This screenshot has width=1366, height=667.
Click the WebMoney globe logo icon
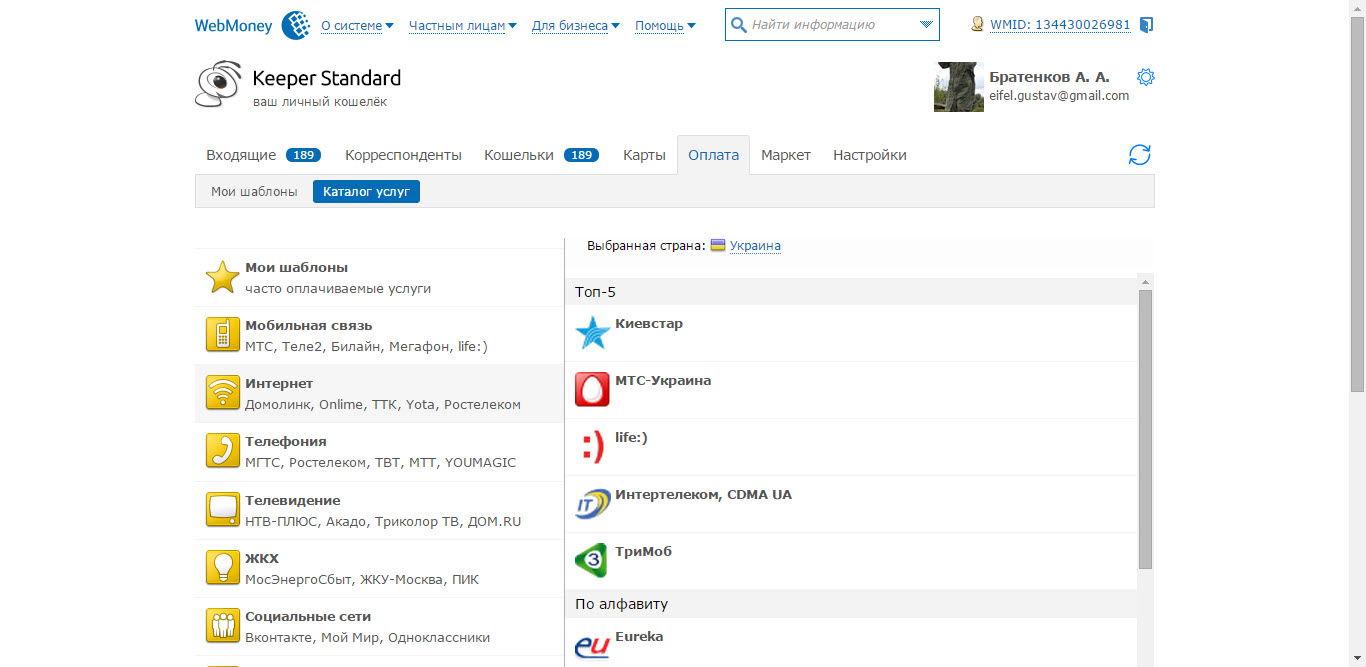pyautogui.click(x=295, y=25)
